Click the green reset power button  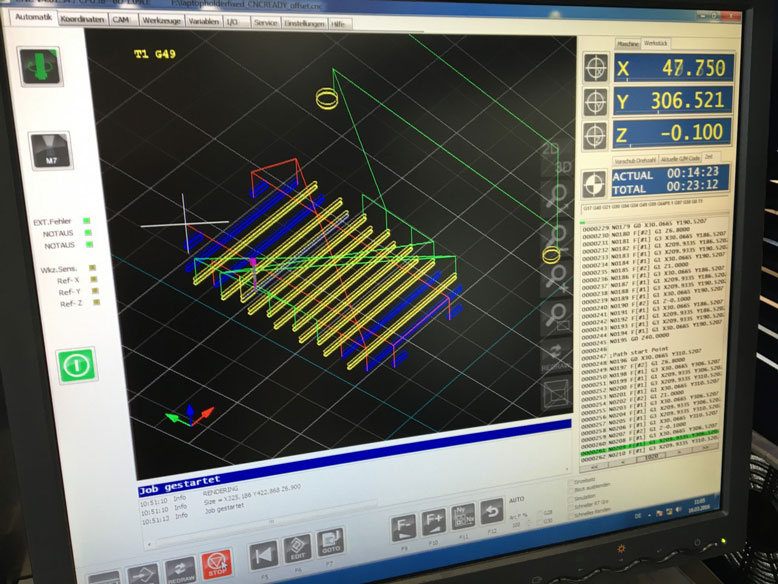point(77,366)
